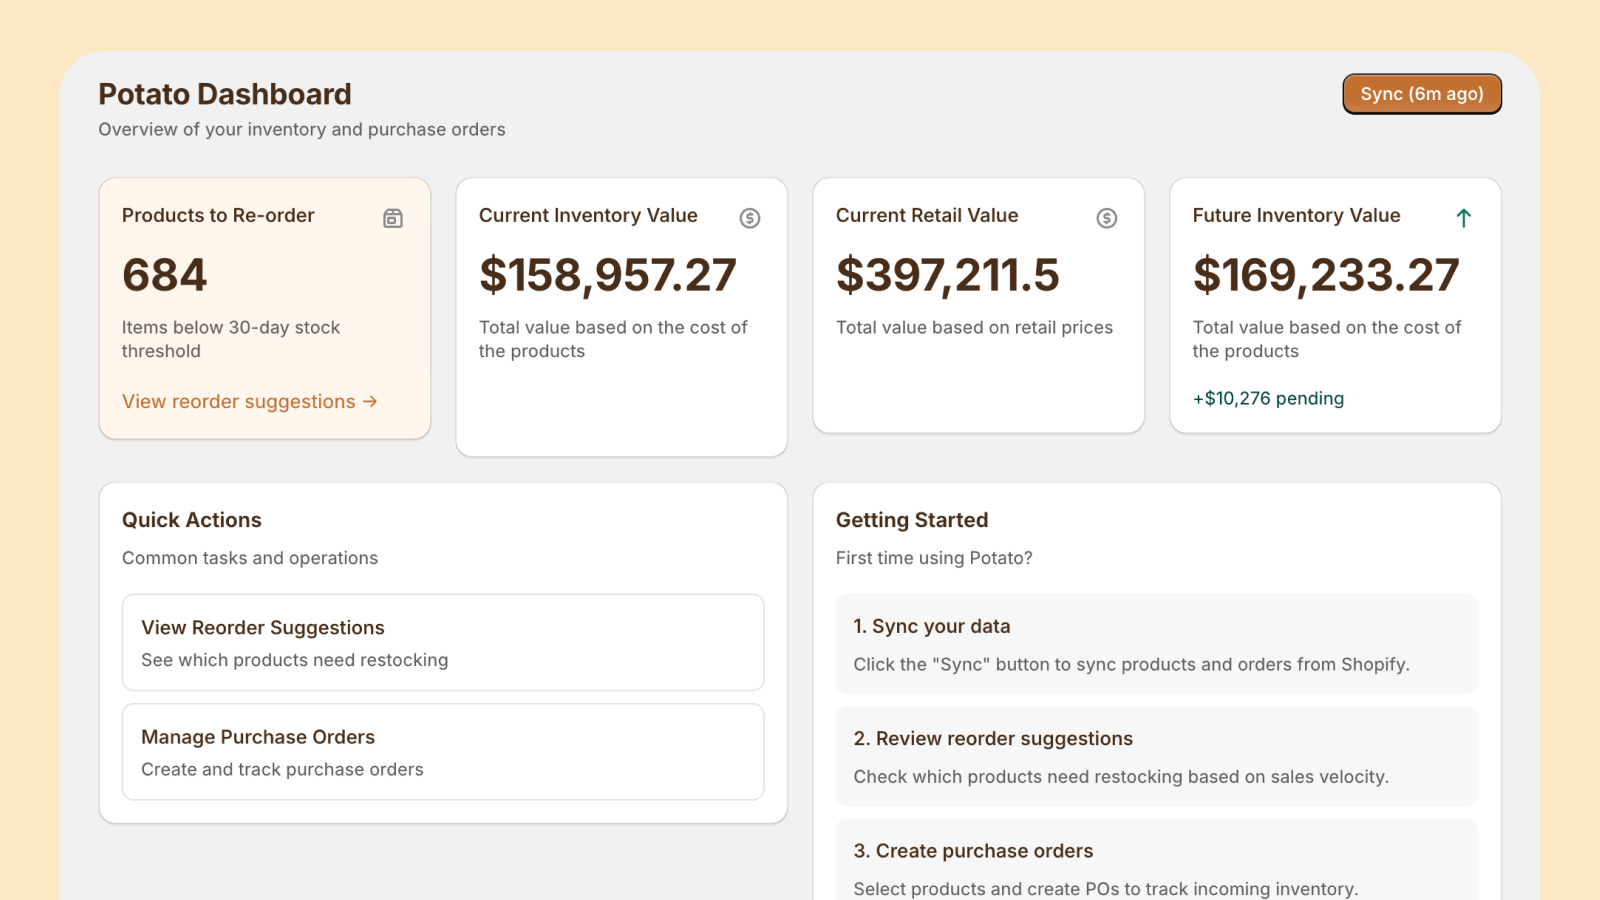Click the $158,957.27 inventory value
The image size is (1600, 900).
608,275
